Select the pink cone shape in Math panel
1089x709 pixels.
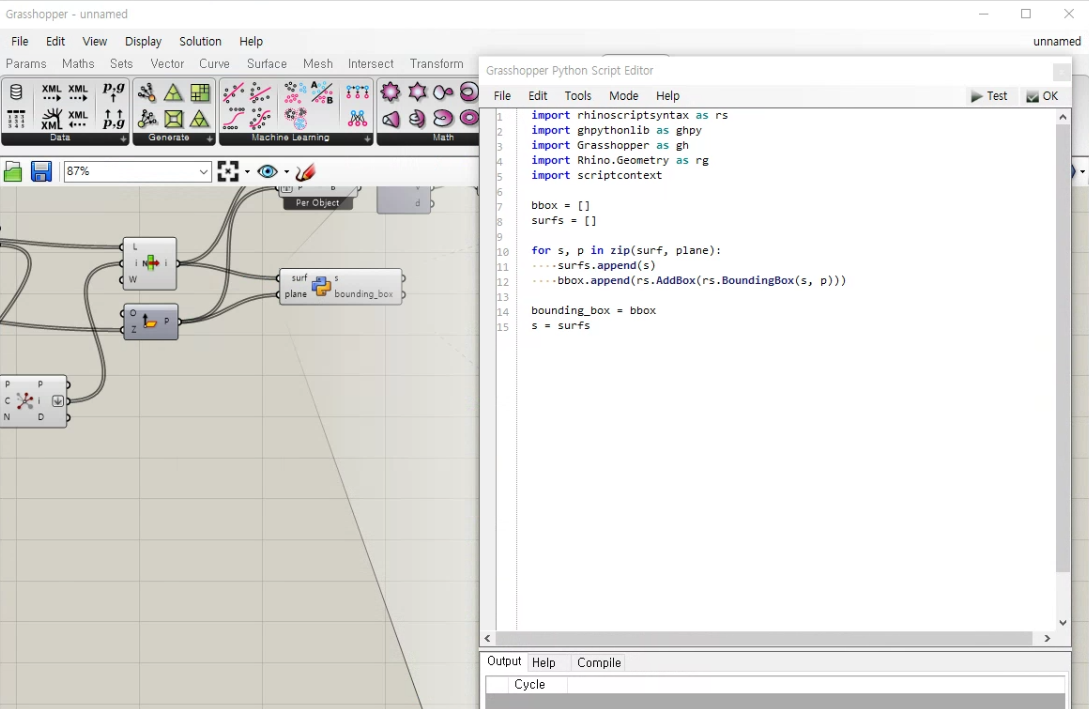[x=390, y=119]
